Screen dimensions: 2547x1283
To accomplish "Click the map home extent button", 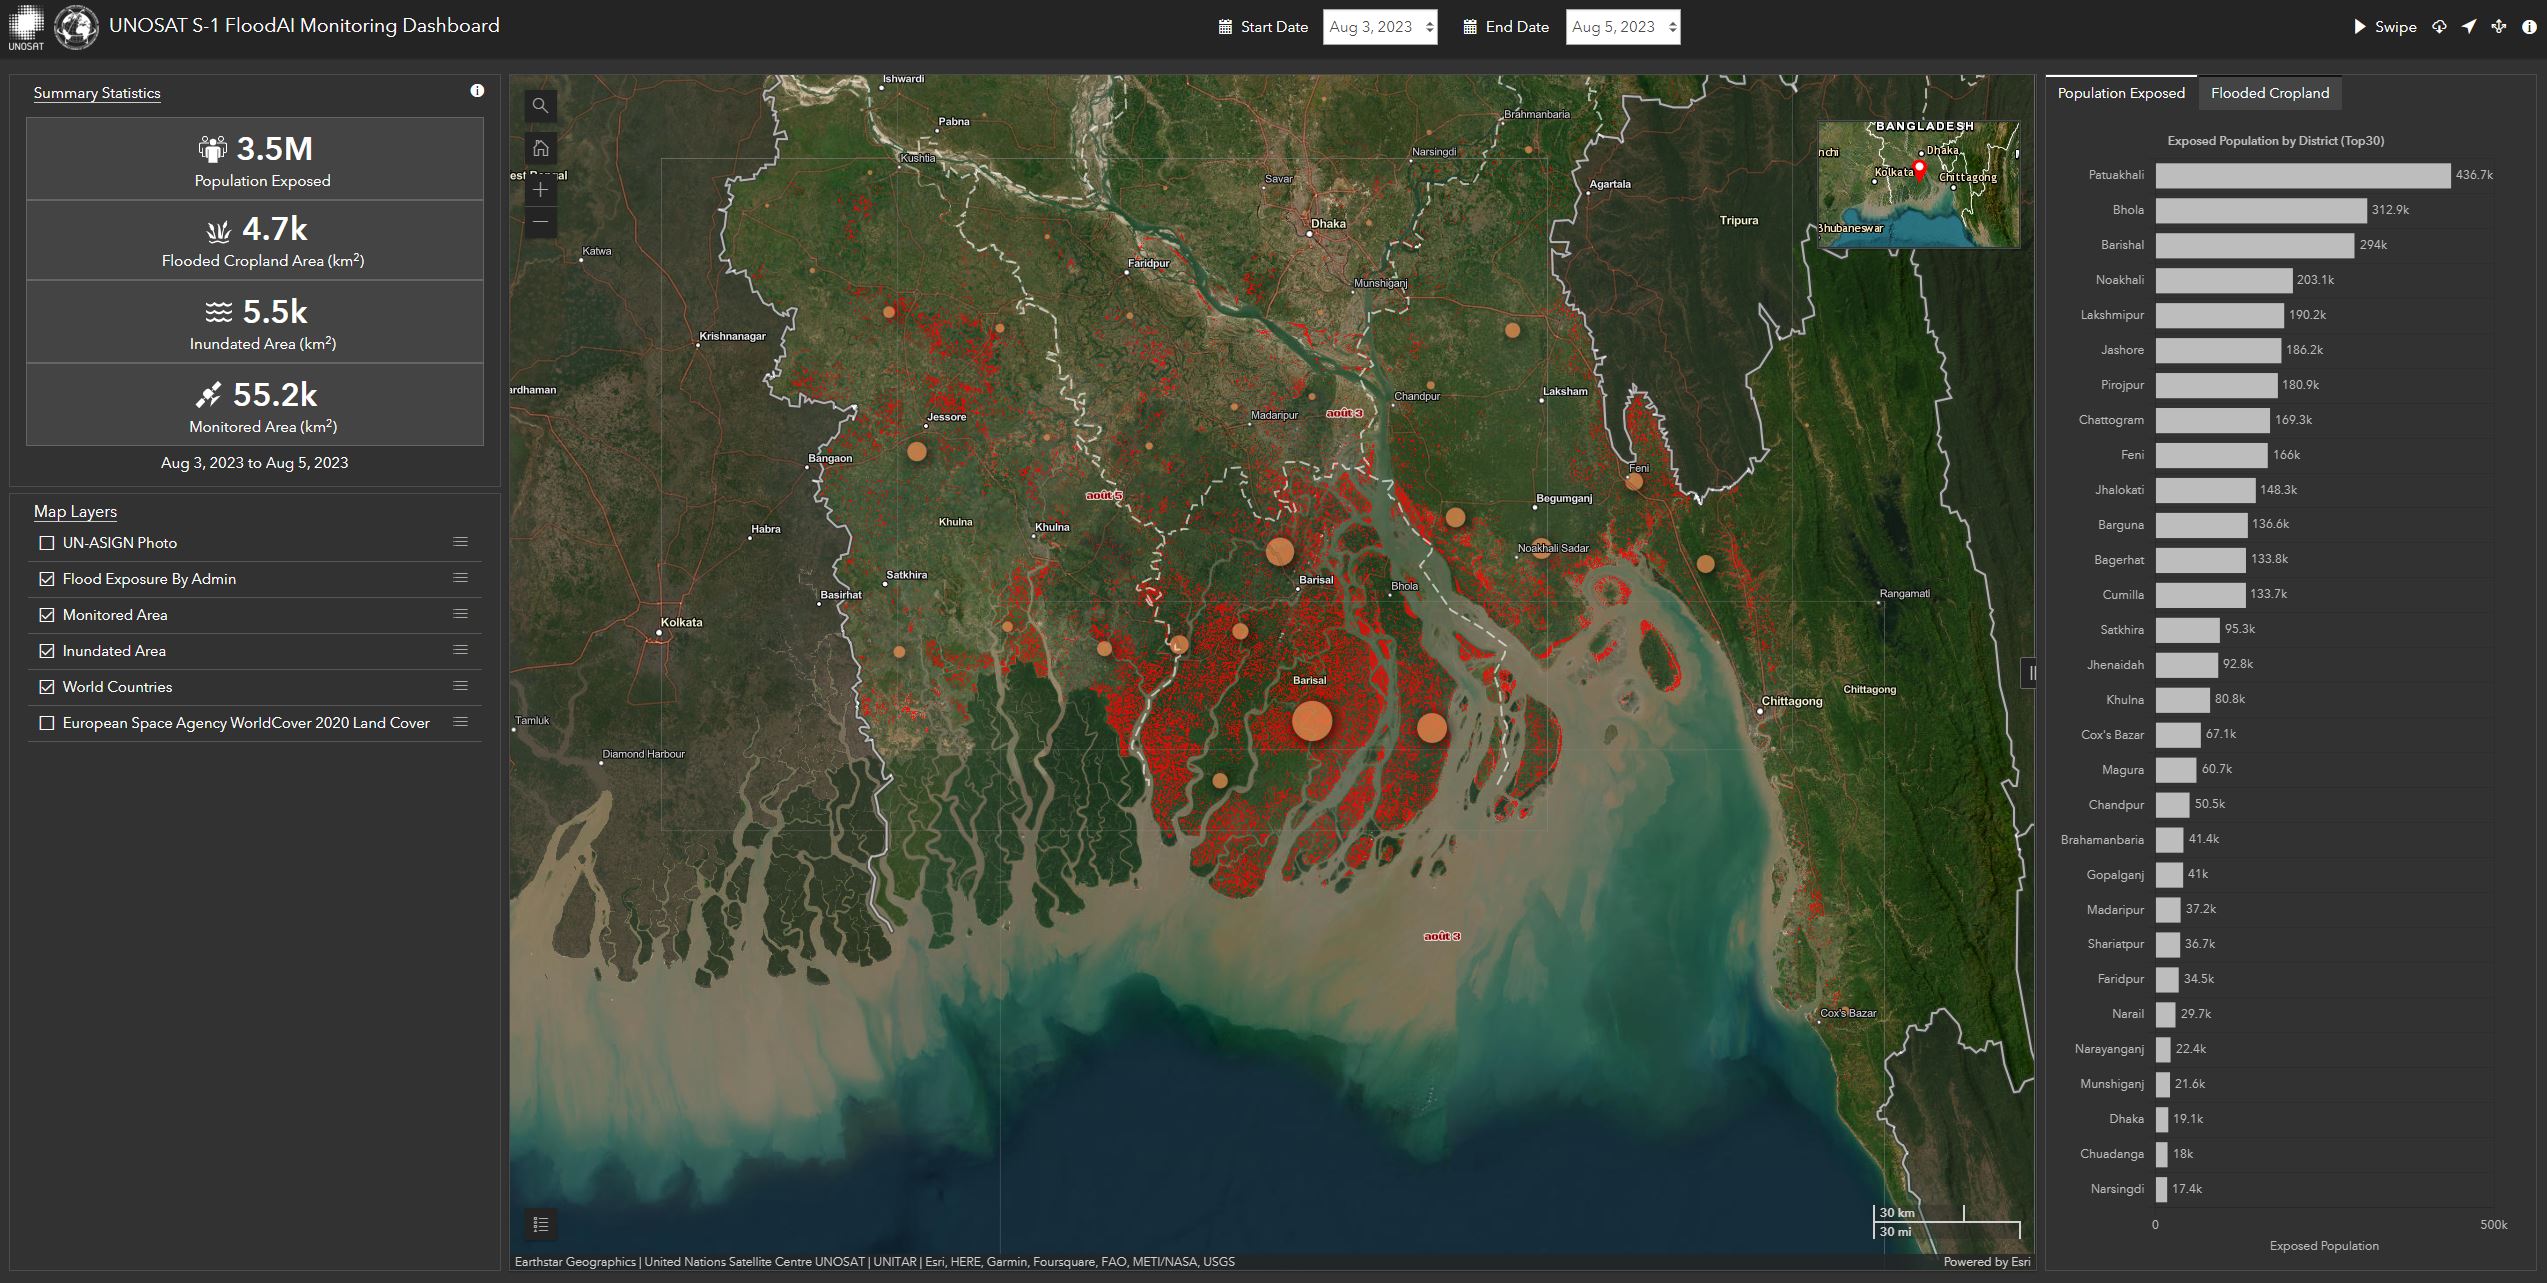I will click(540, 149).
